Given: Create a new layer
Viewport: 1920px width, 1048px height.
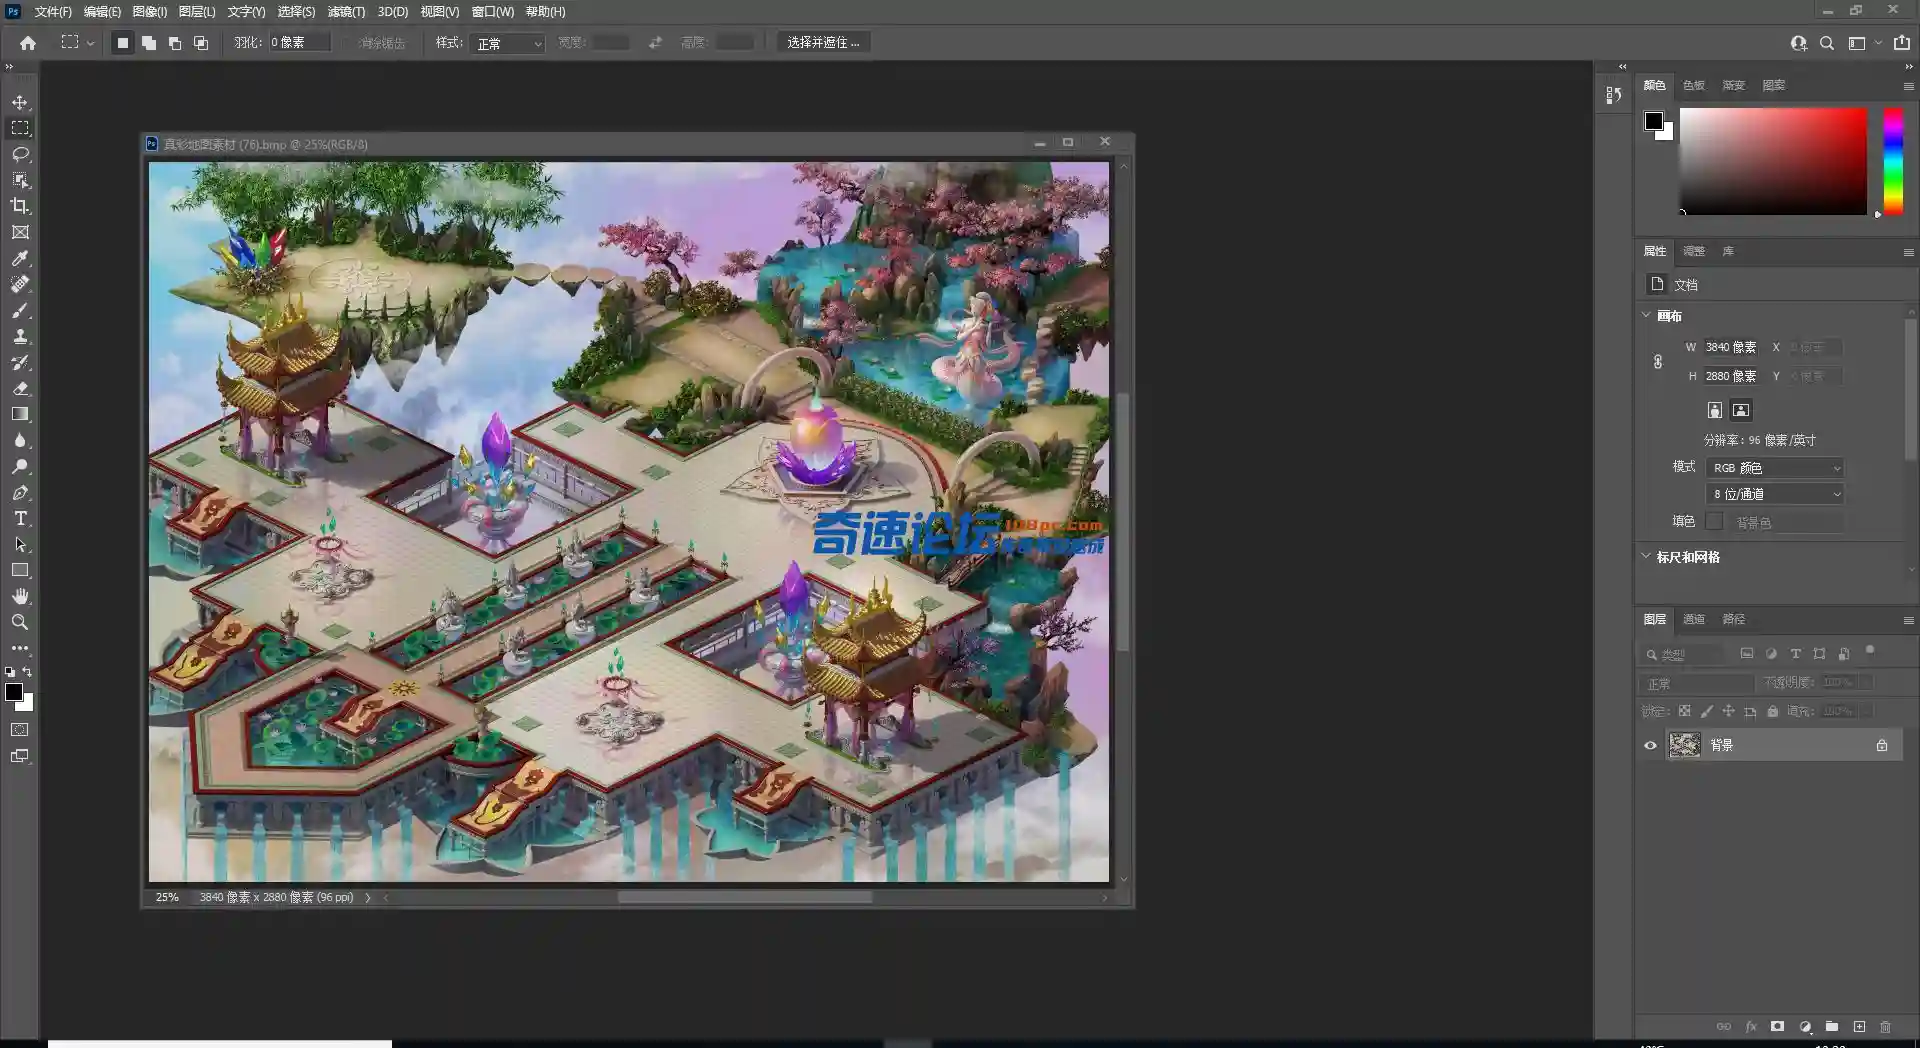Looking at the screenshot, I should click(1859, 1027).
